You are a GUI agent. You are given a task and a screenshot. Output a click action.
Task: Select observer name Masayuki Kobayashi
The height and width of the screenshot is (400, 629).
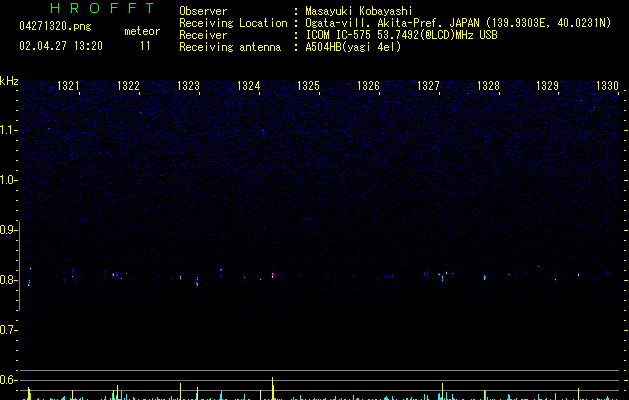pos(359,11)
